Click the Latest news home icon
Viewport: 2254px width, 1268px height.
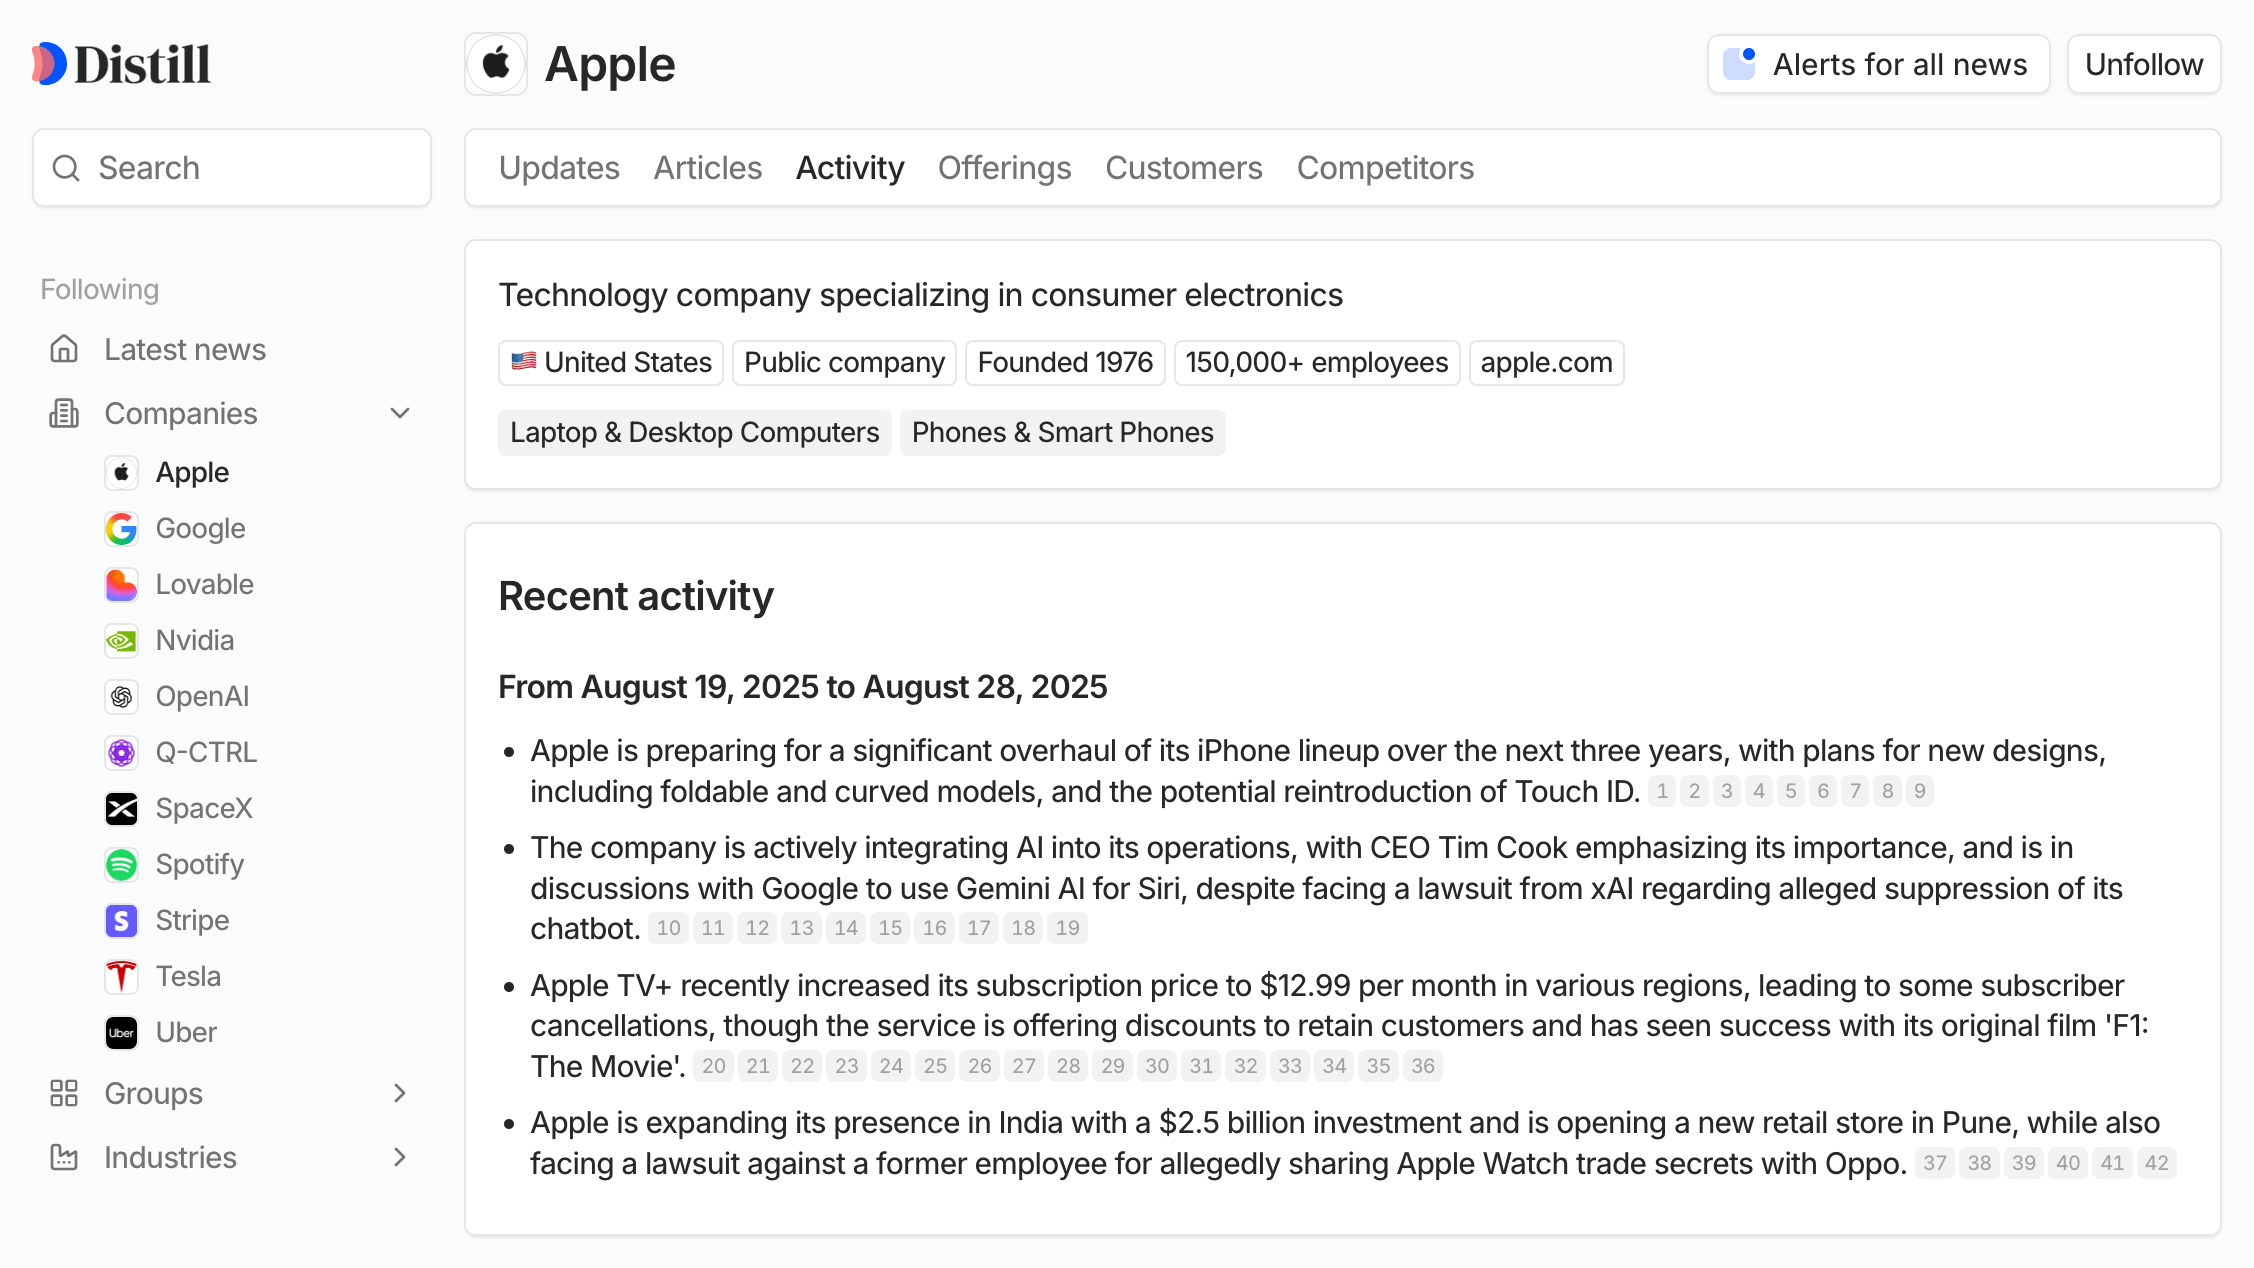(x=64, y=349)
